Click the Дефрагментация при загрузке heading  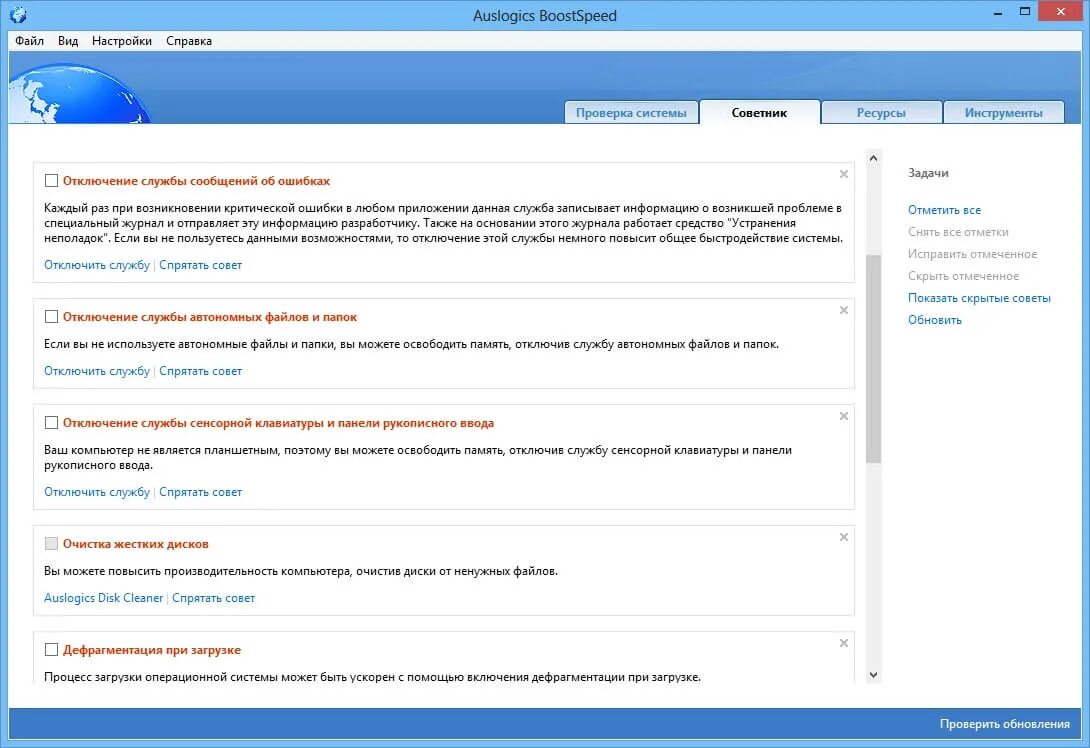tap(152, 650)
